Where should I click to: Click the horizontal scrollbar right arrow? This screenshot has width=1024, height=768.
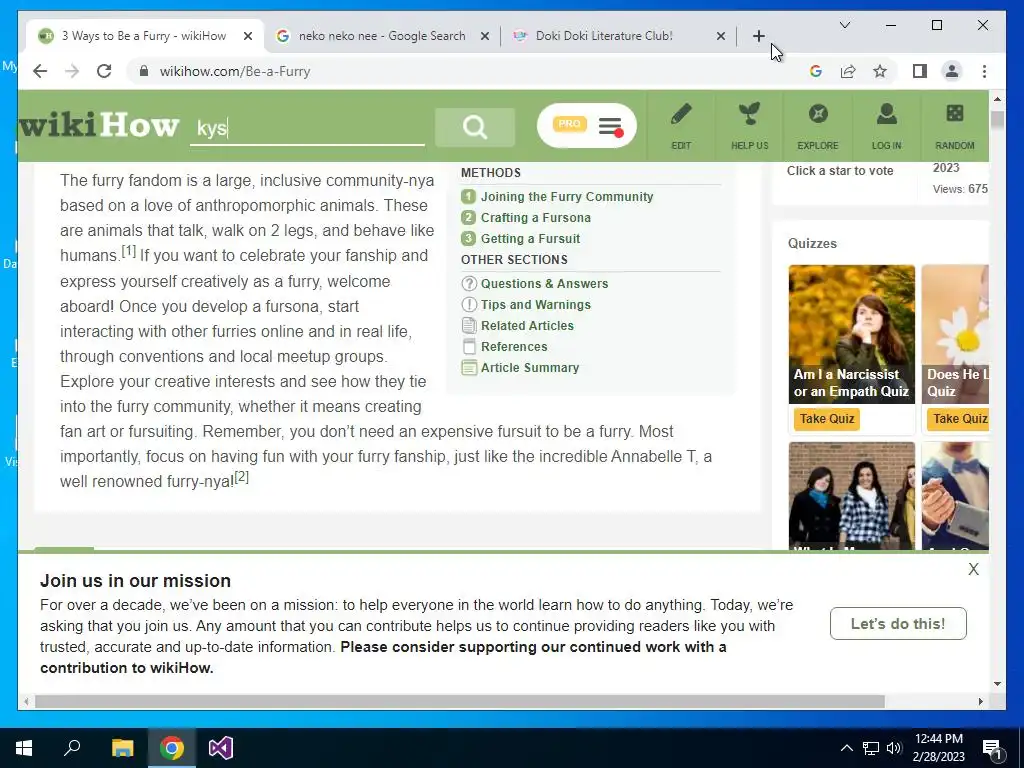click(x=980, y=701)
